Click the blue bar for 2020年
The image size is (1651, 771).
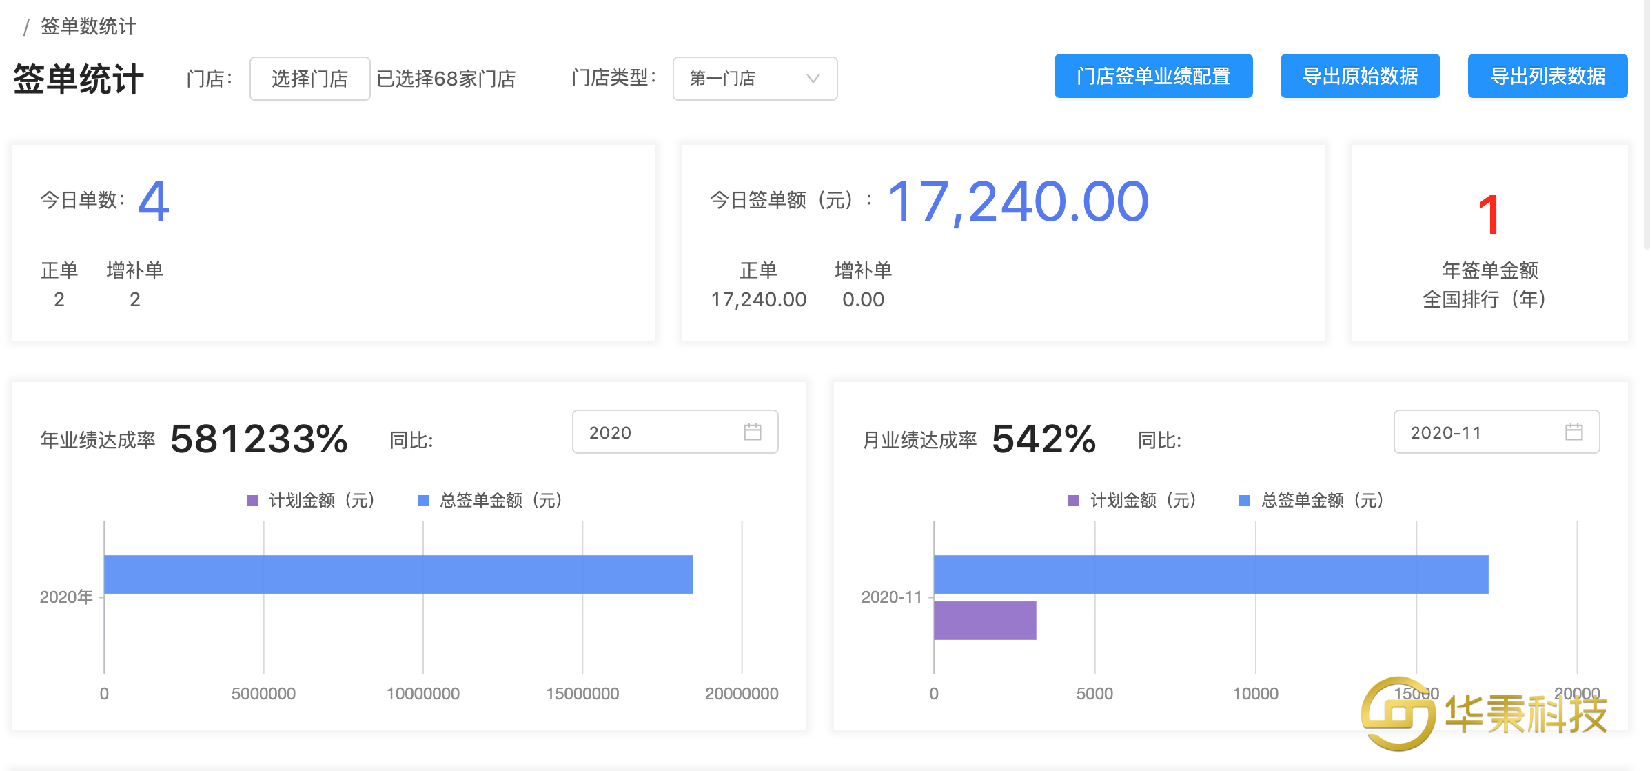coord(398,574)
